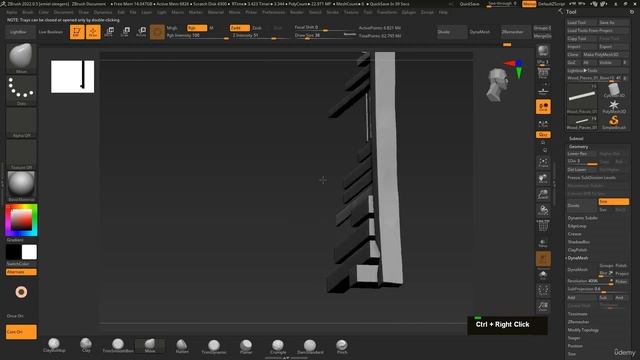The width and height of the screenshot is (640, 360).
Task: Select the Draw mode icon
Action: (x=93, y=32)
